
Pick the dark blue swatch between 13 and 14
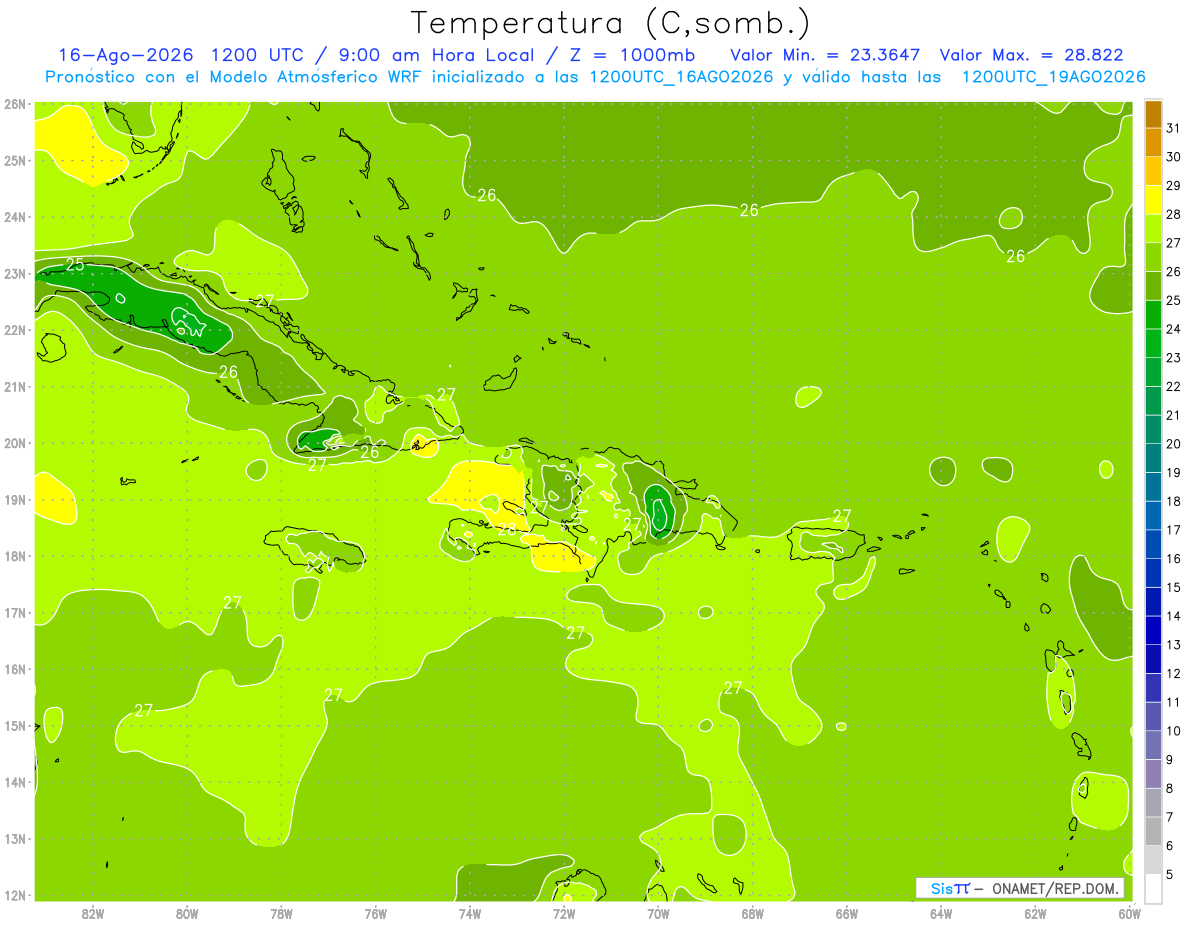tap(1153, 630)
